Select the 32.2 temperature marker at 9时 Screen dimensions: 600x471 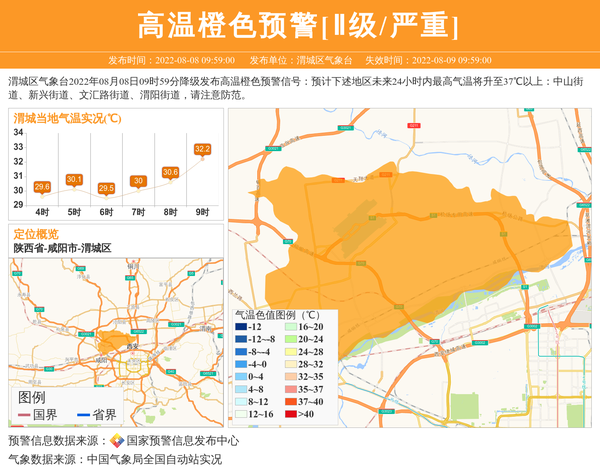[x=202, y=150]
